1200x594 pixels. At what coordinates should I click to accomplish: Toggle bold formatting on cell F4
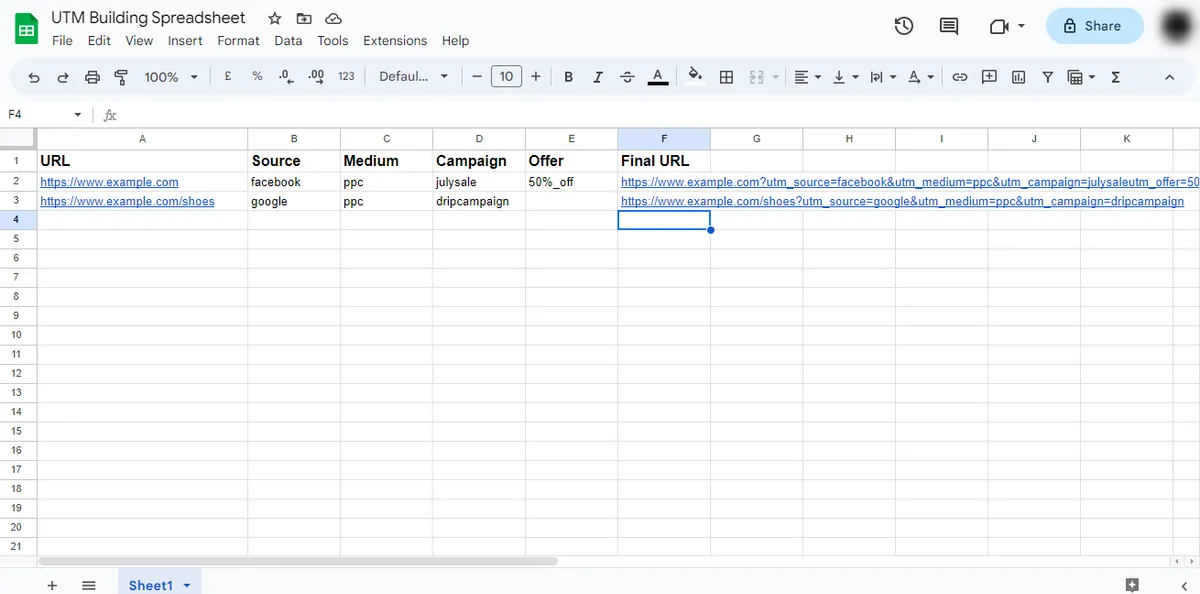coord(568,76)
